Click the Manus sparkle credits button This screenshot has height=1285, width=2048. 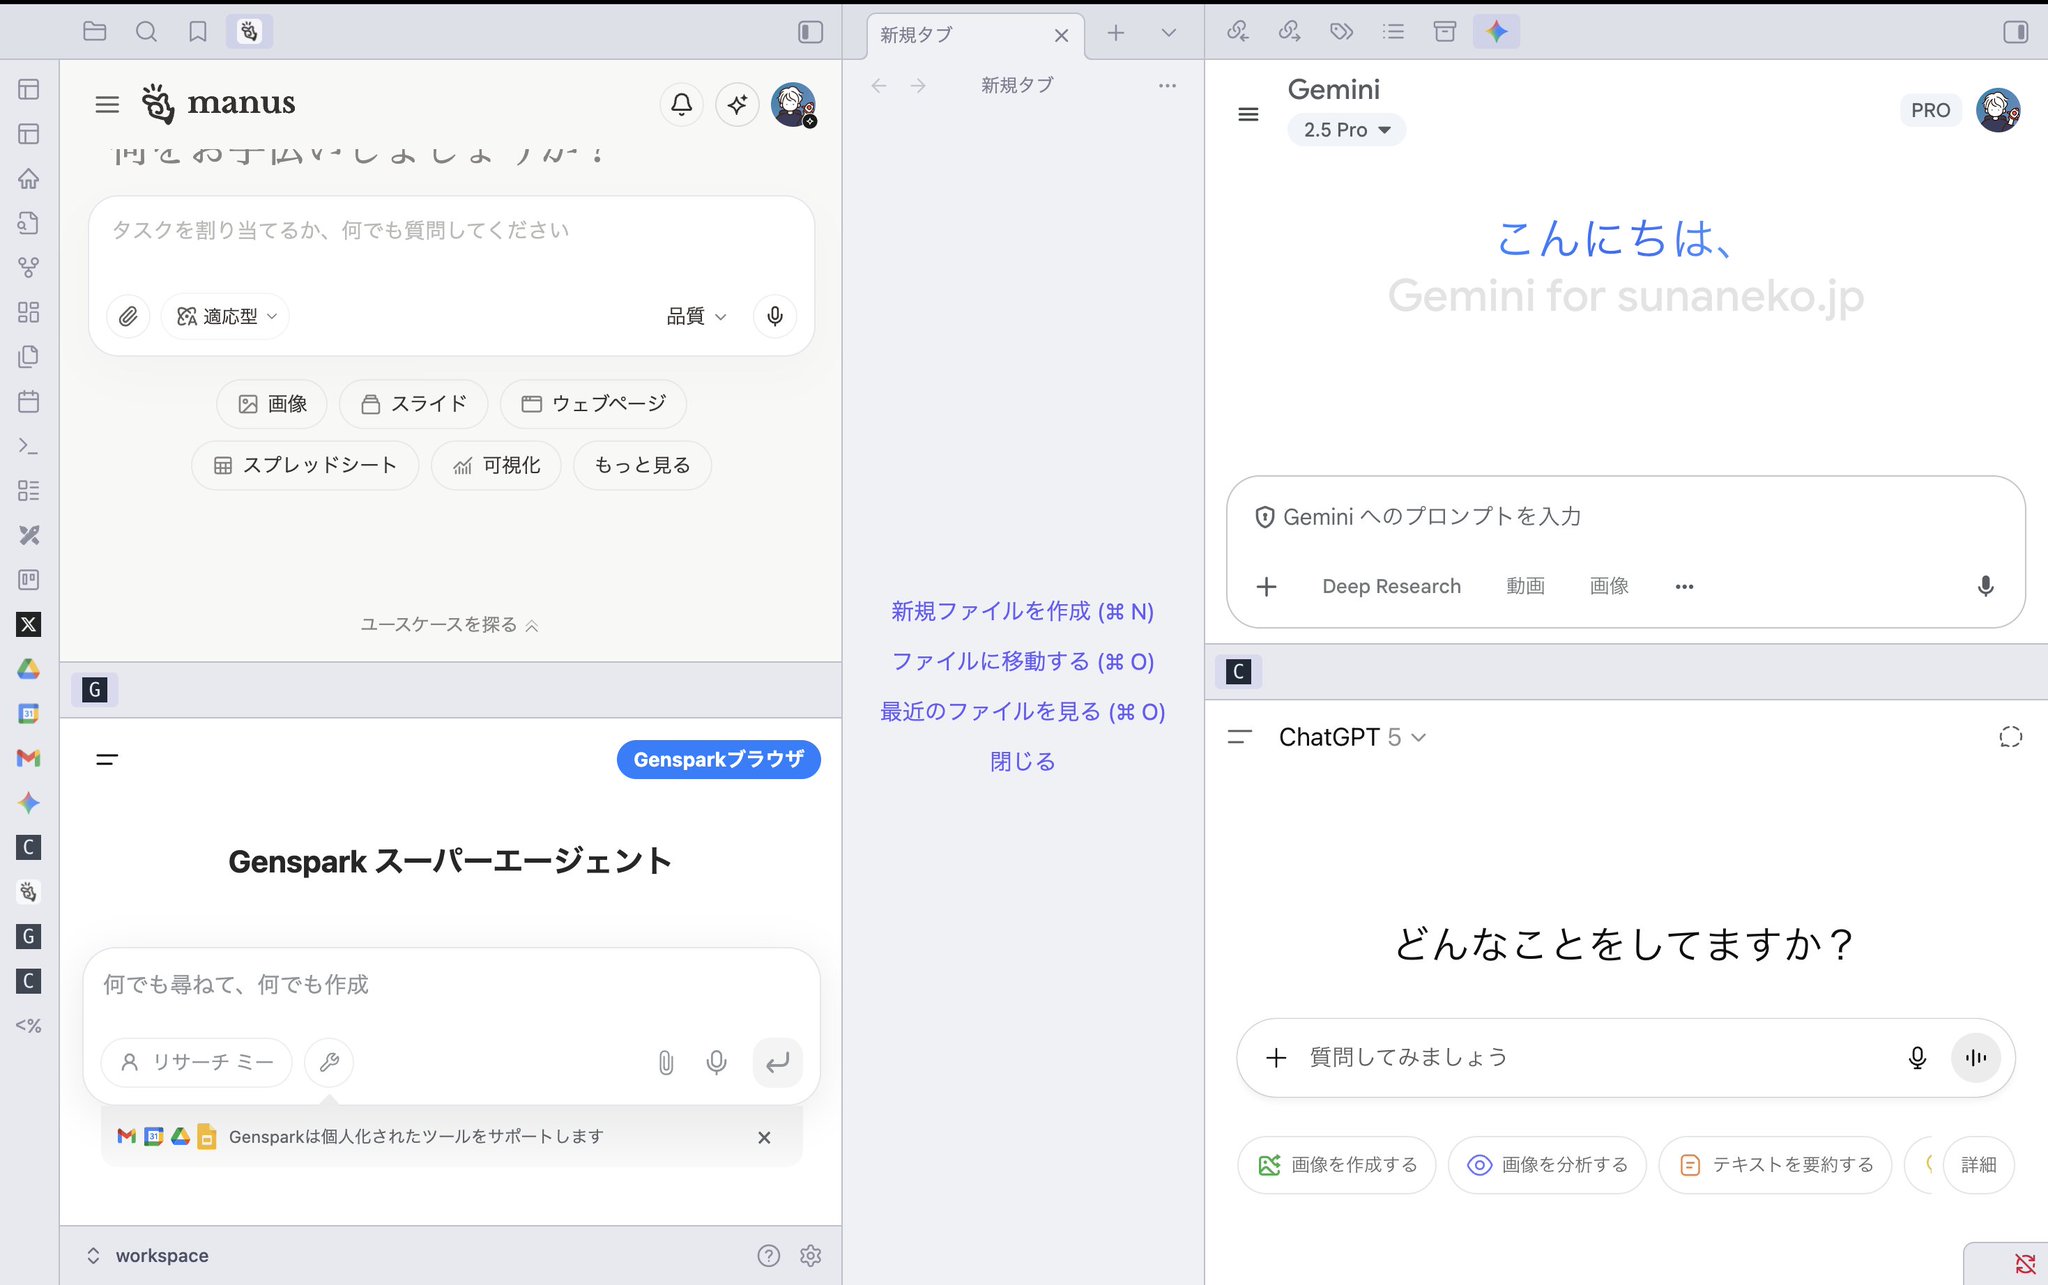(738, 104)
